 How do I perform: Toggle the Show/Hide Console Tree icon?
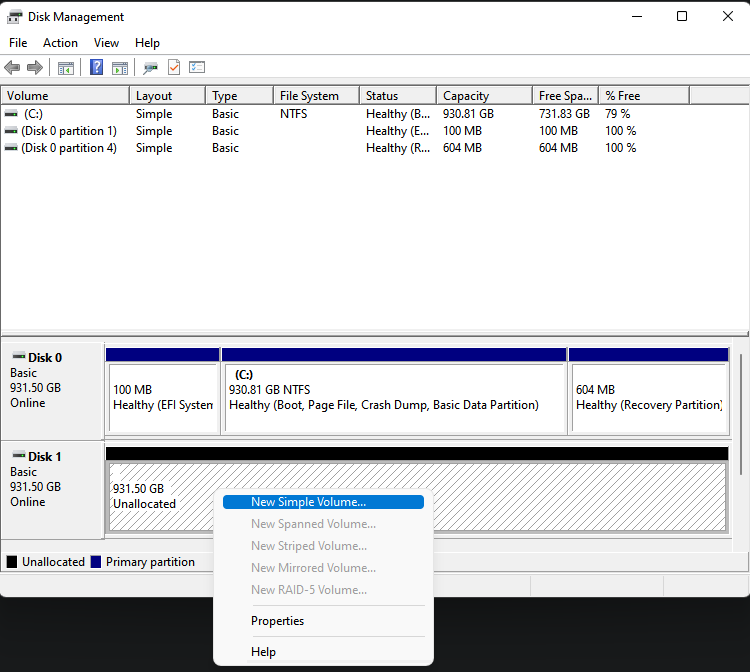tap(66, 68)
